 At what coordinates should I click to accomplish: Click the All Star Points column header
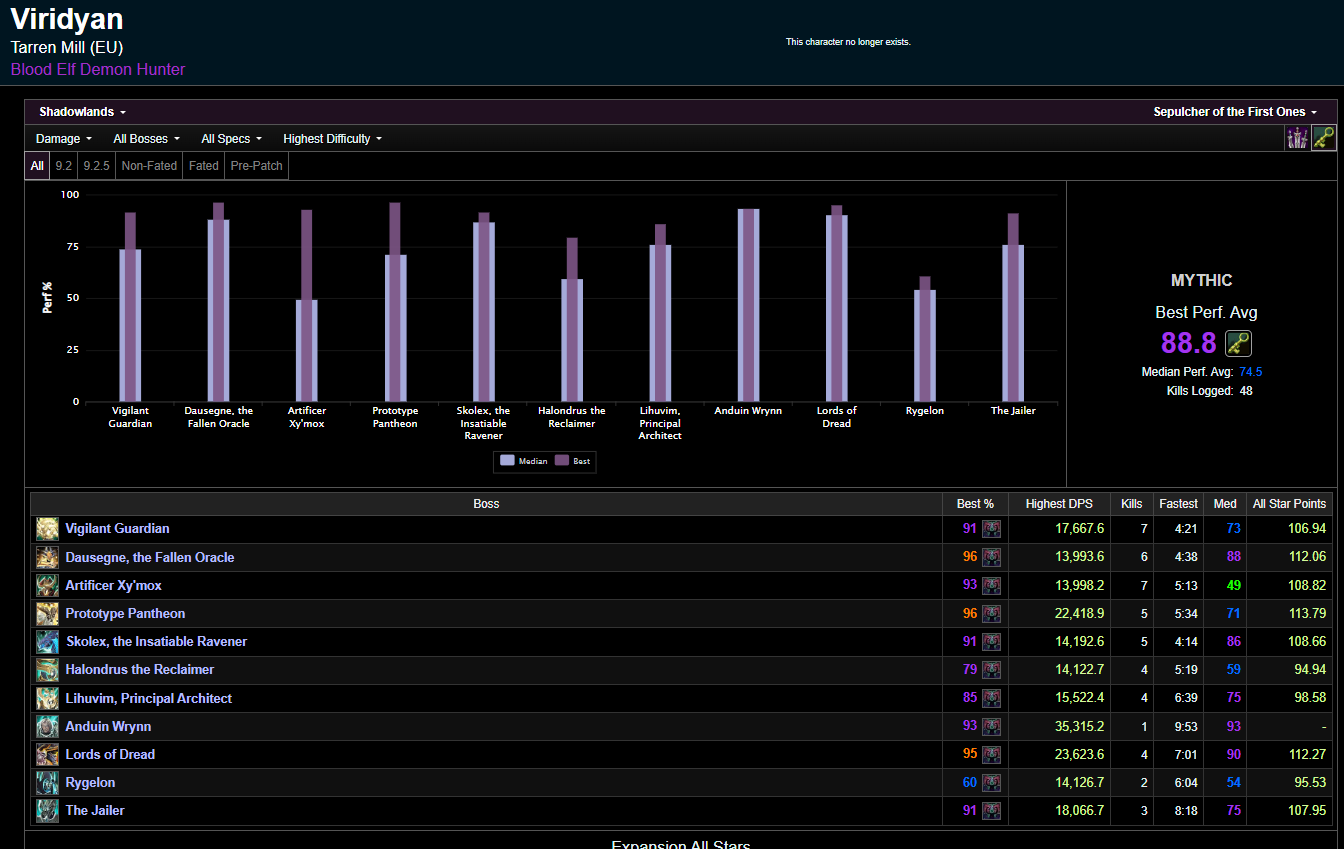coord(1290,504)
